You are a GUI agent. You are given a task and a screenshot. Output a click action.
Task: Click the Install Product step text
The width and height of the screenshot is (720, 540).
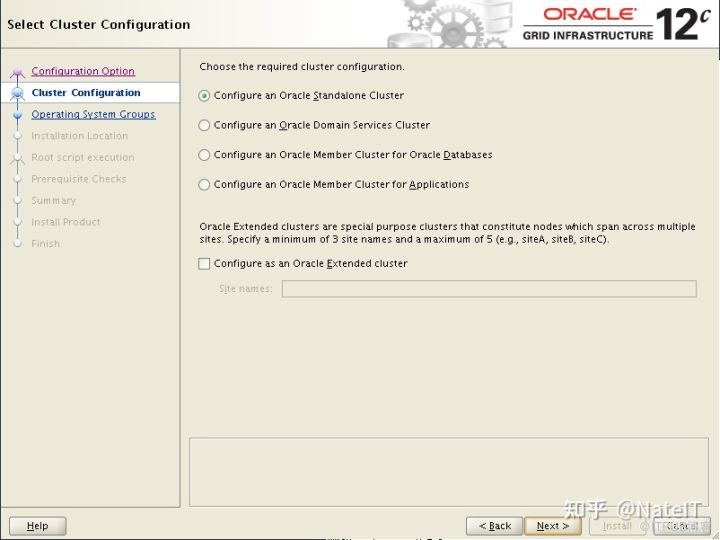[x=66, y=222]
